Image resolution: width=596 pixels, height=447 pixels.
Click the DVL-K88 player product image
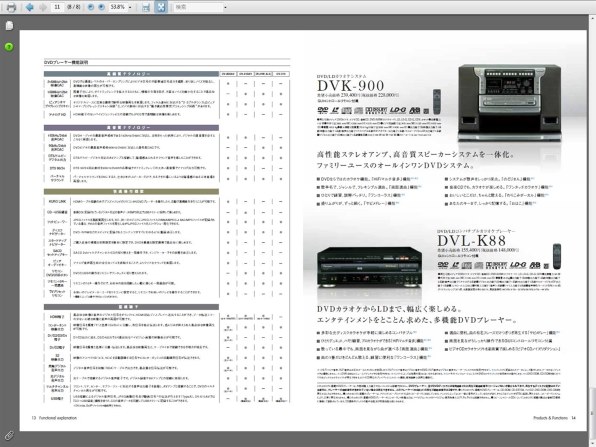click(x=369, y=267)
